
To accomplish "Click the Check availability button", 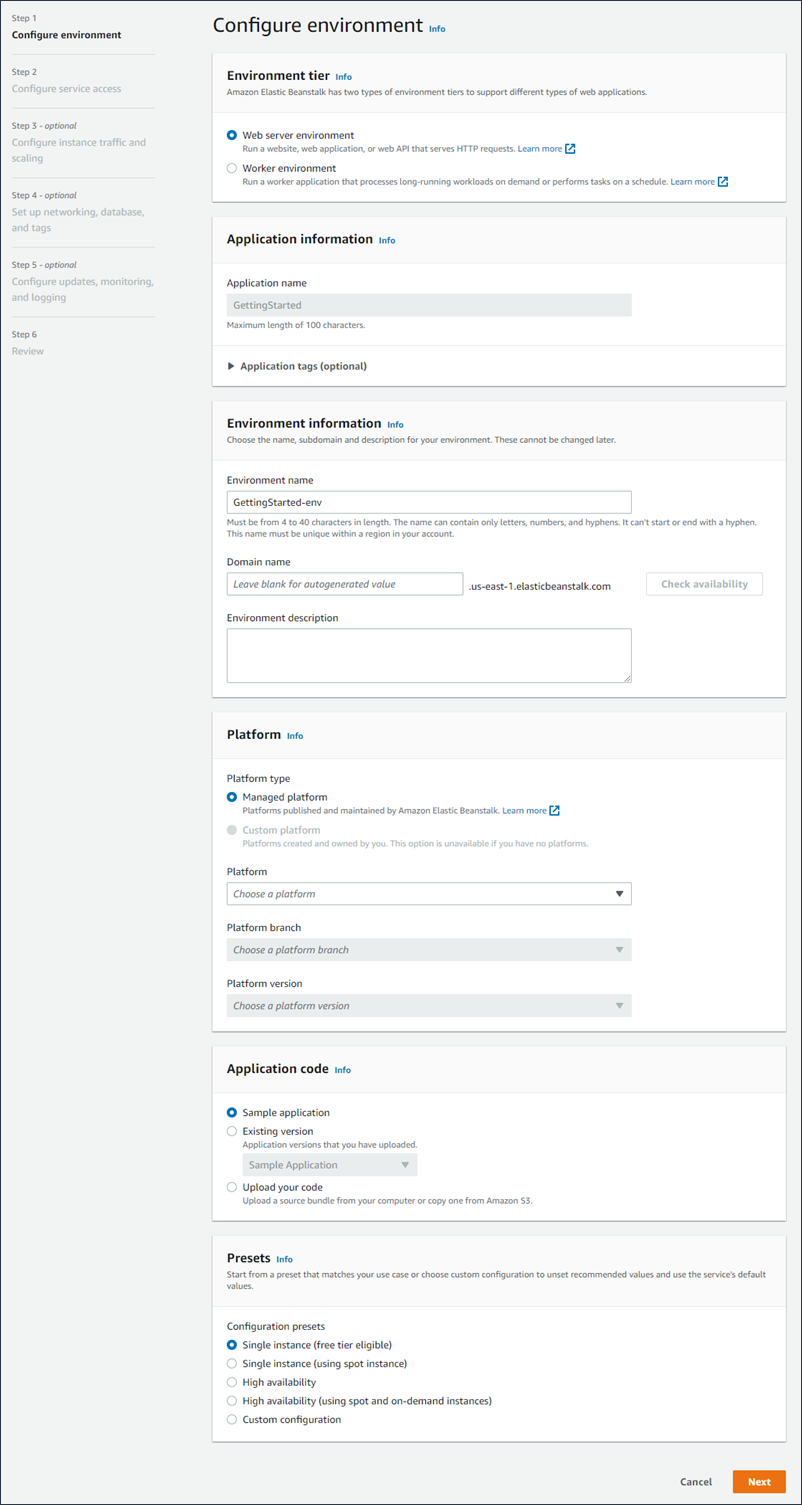I will (704, 584).
